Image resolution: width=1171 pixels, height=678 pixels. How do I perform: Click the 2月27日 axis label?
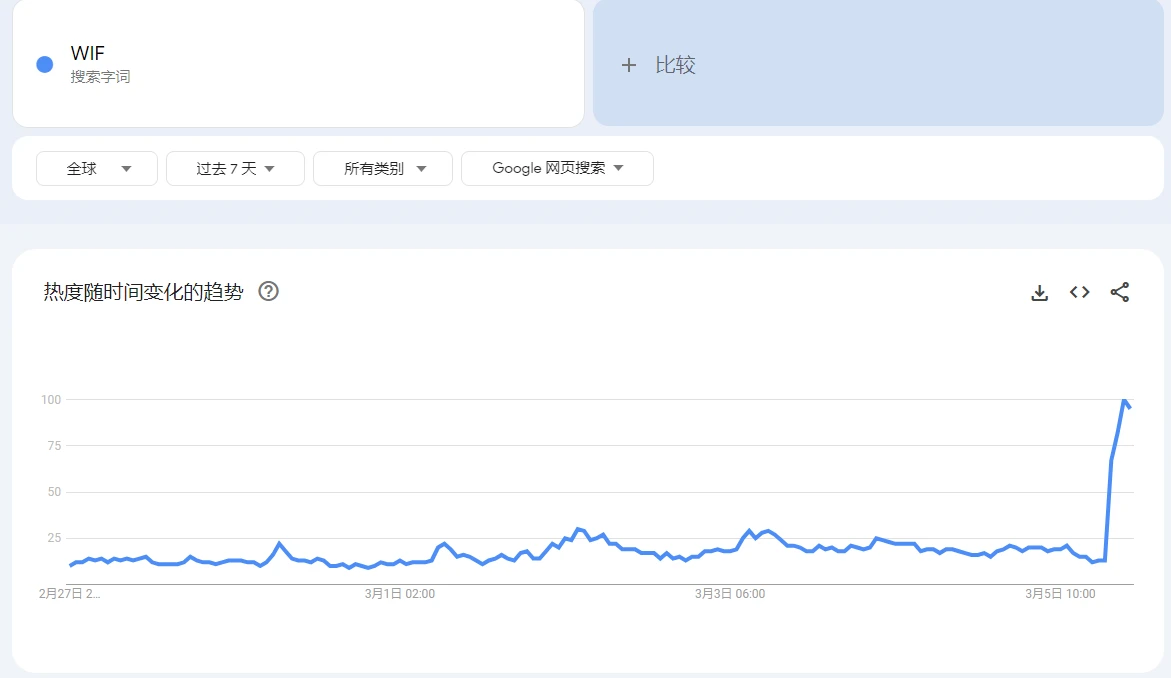pos(67,593)
